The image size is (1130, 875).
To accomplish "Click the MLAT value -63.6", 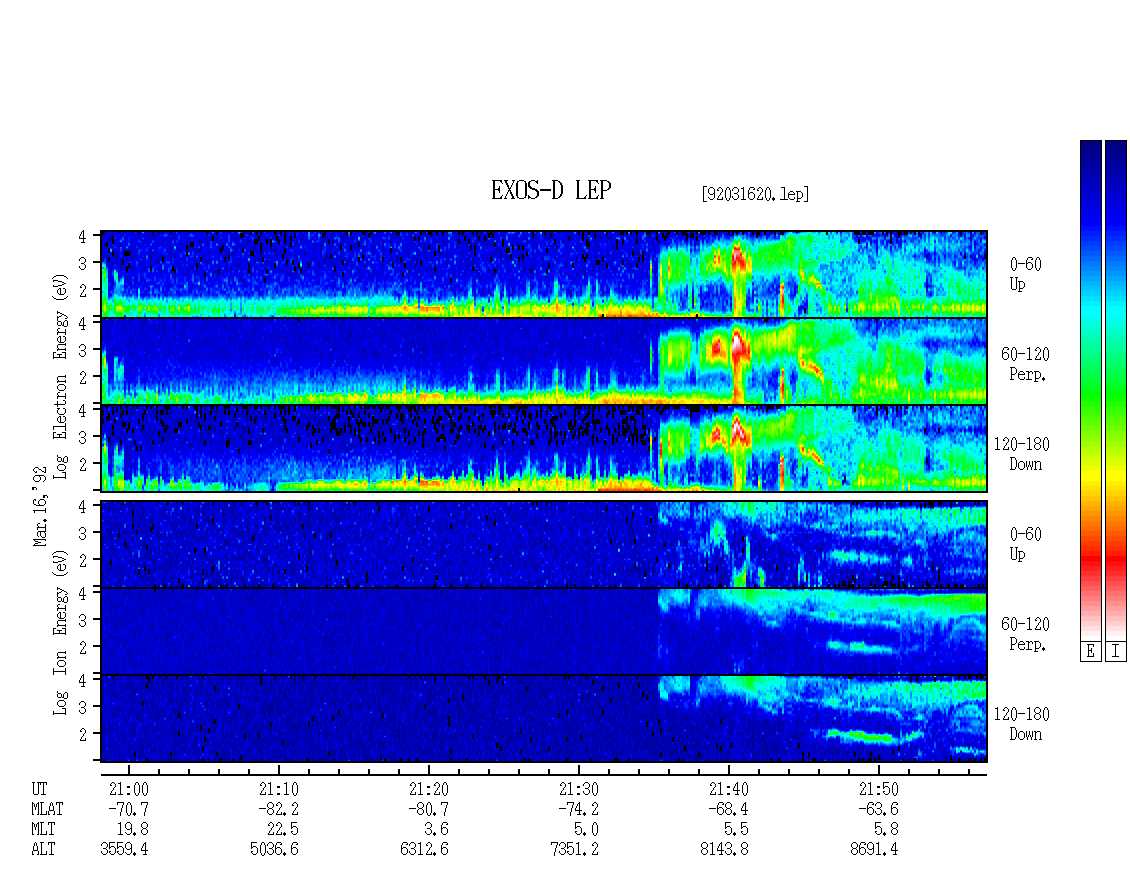I will tap(878, 809).
